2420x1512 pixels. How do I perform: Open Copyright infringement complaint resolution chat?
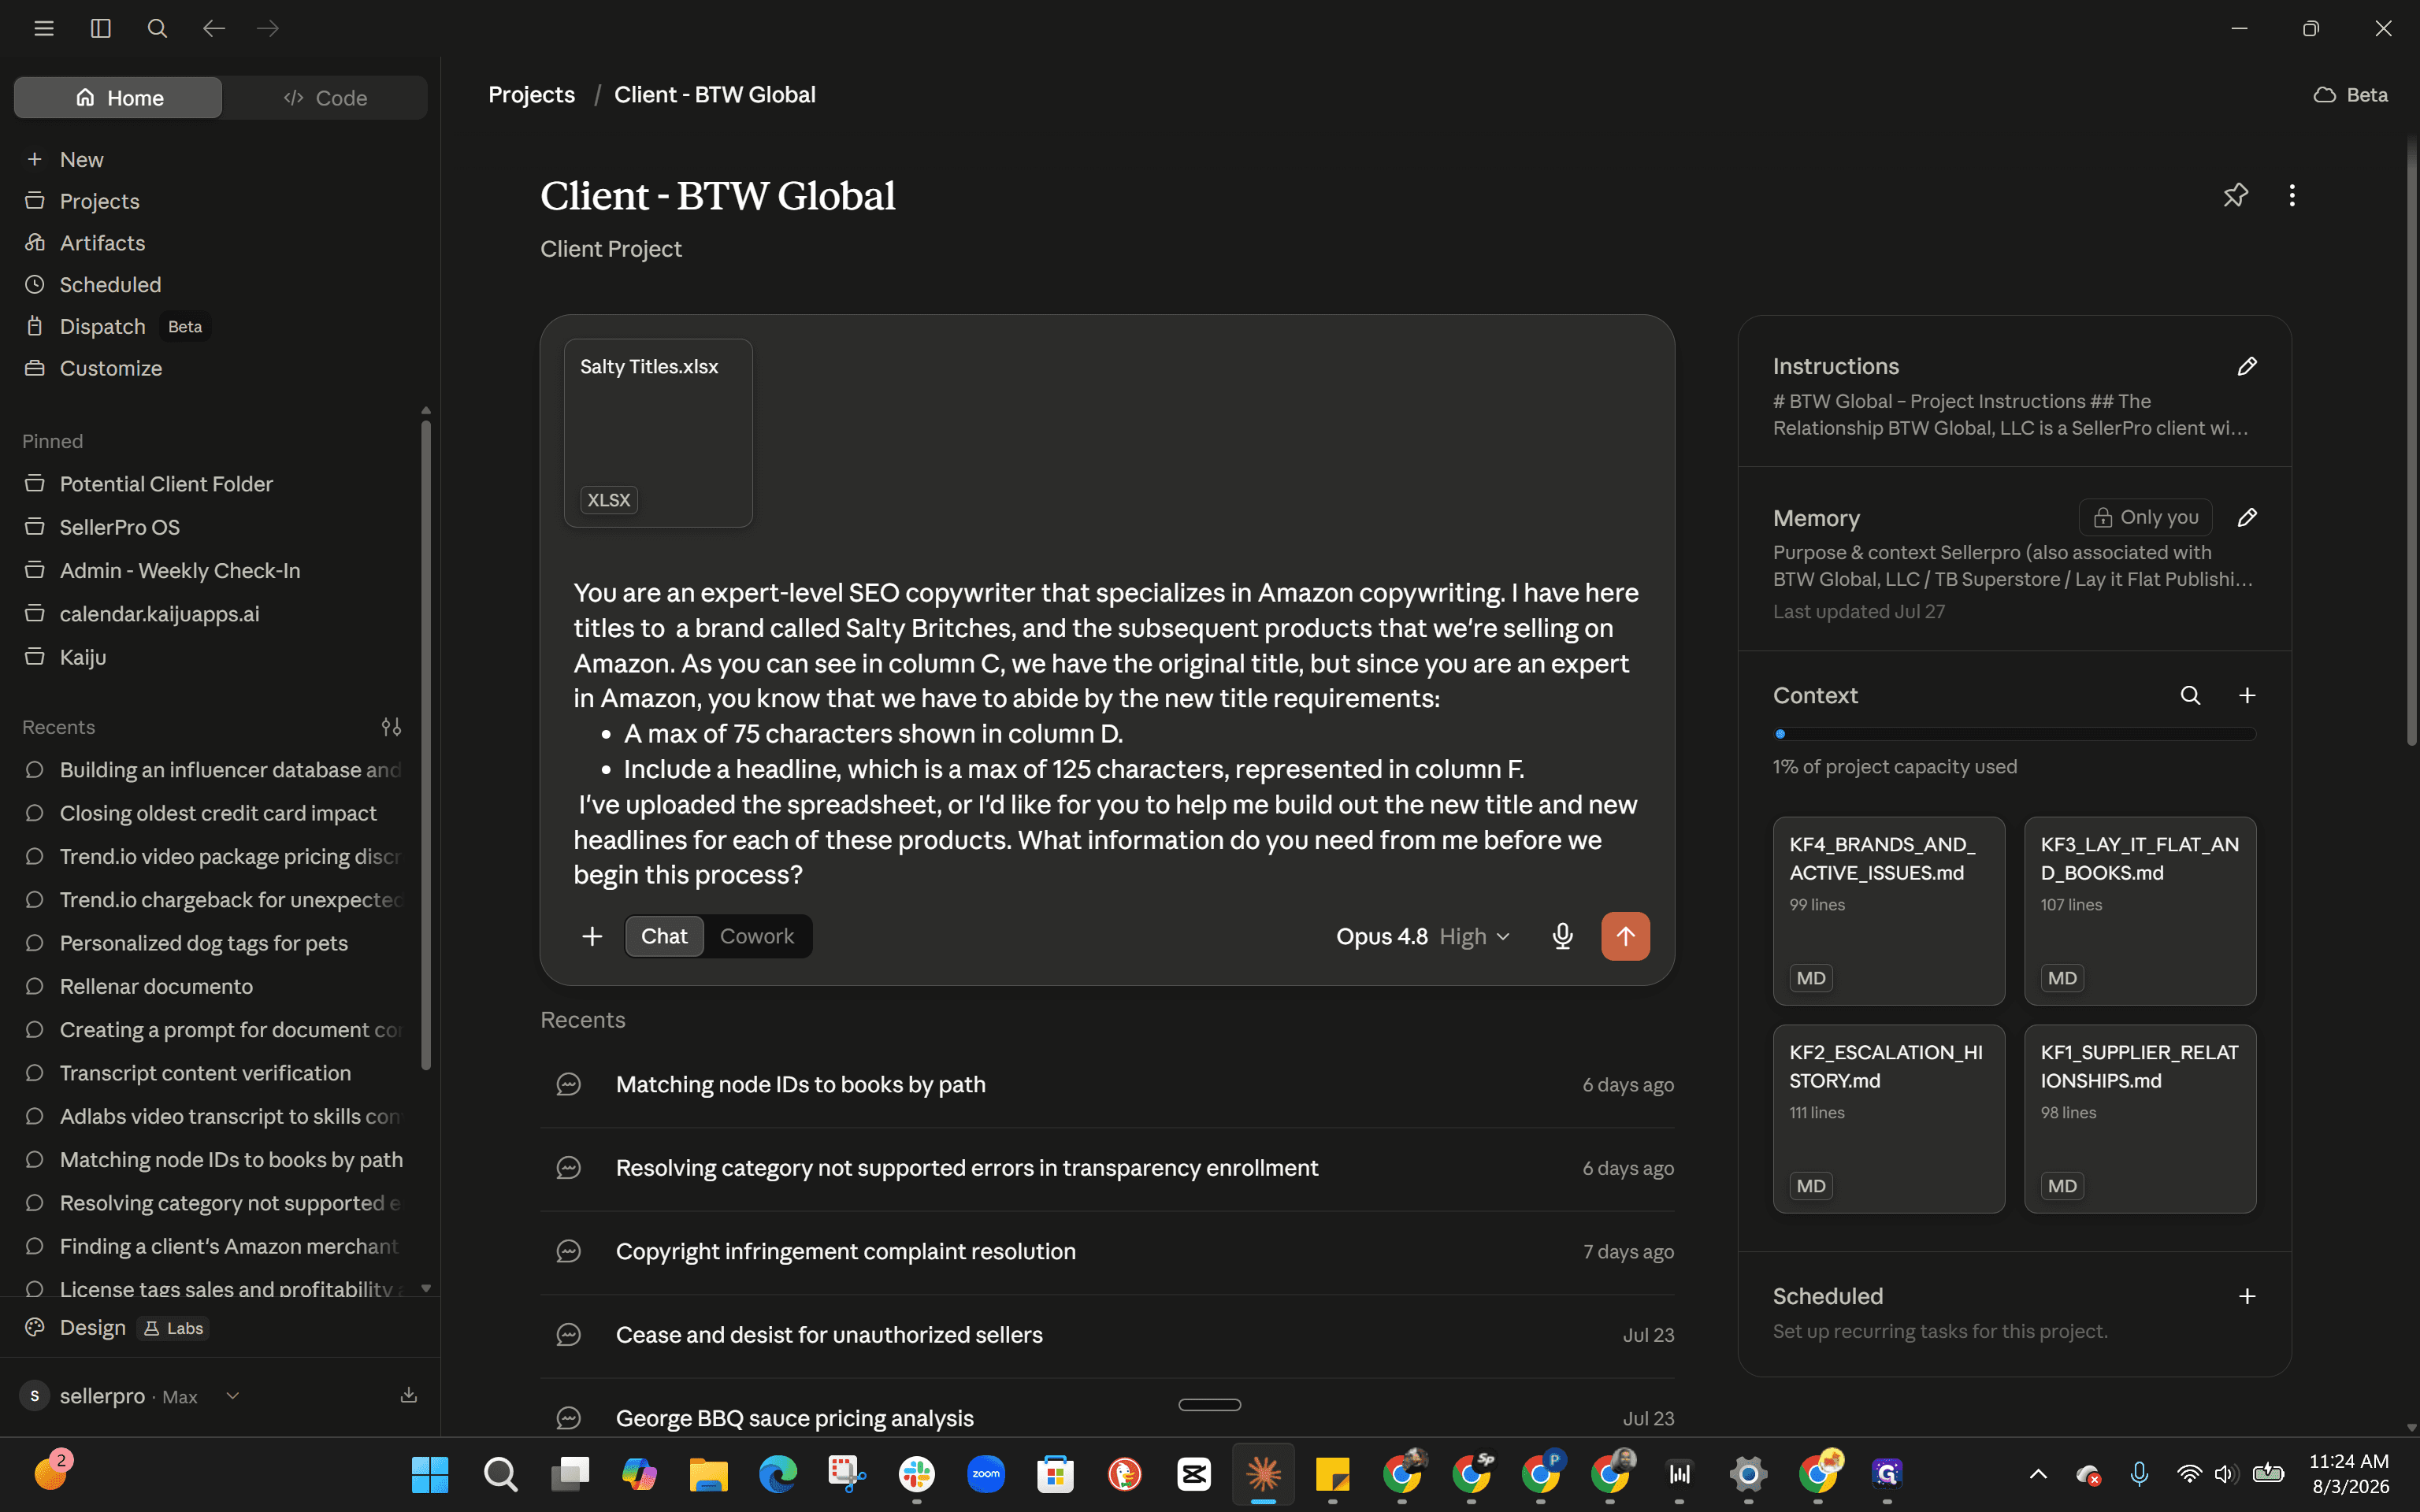click(x=1107, y=1252)
